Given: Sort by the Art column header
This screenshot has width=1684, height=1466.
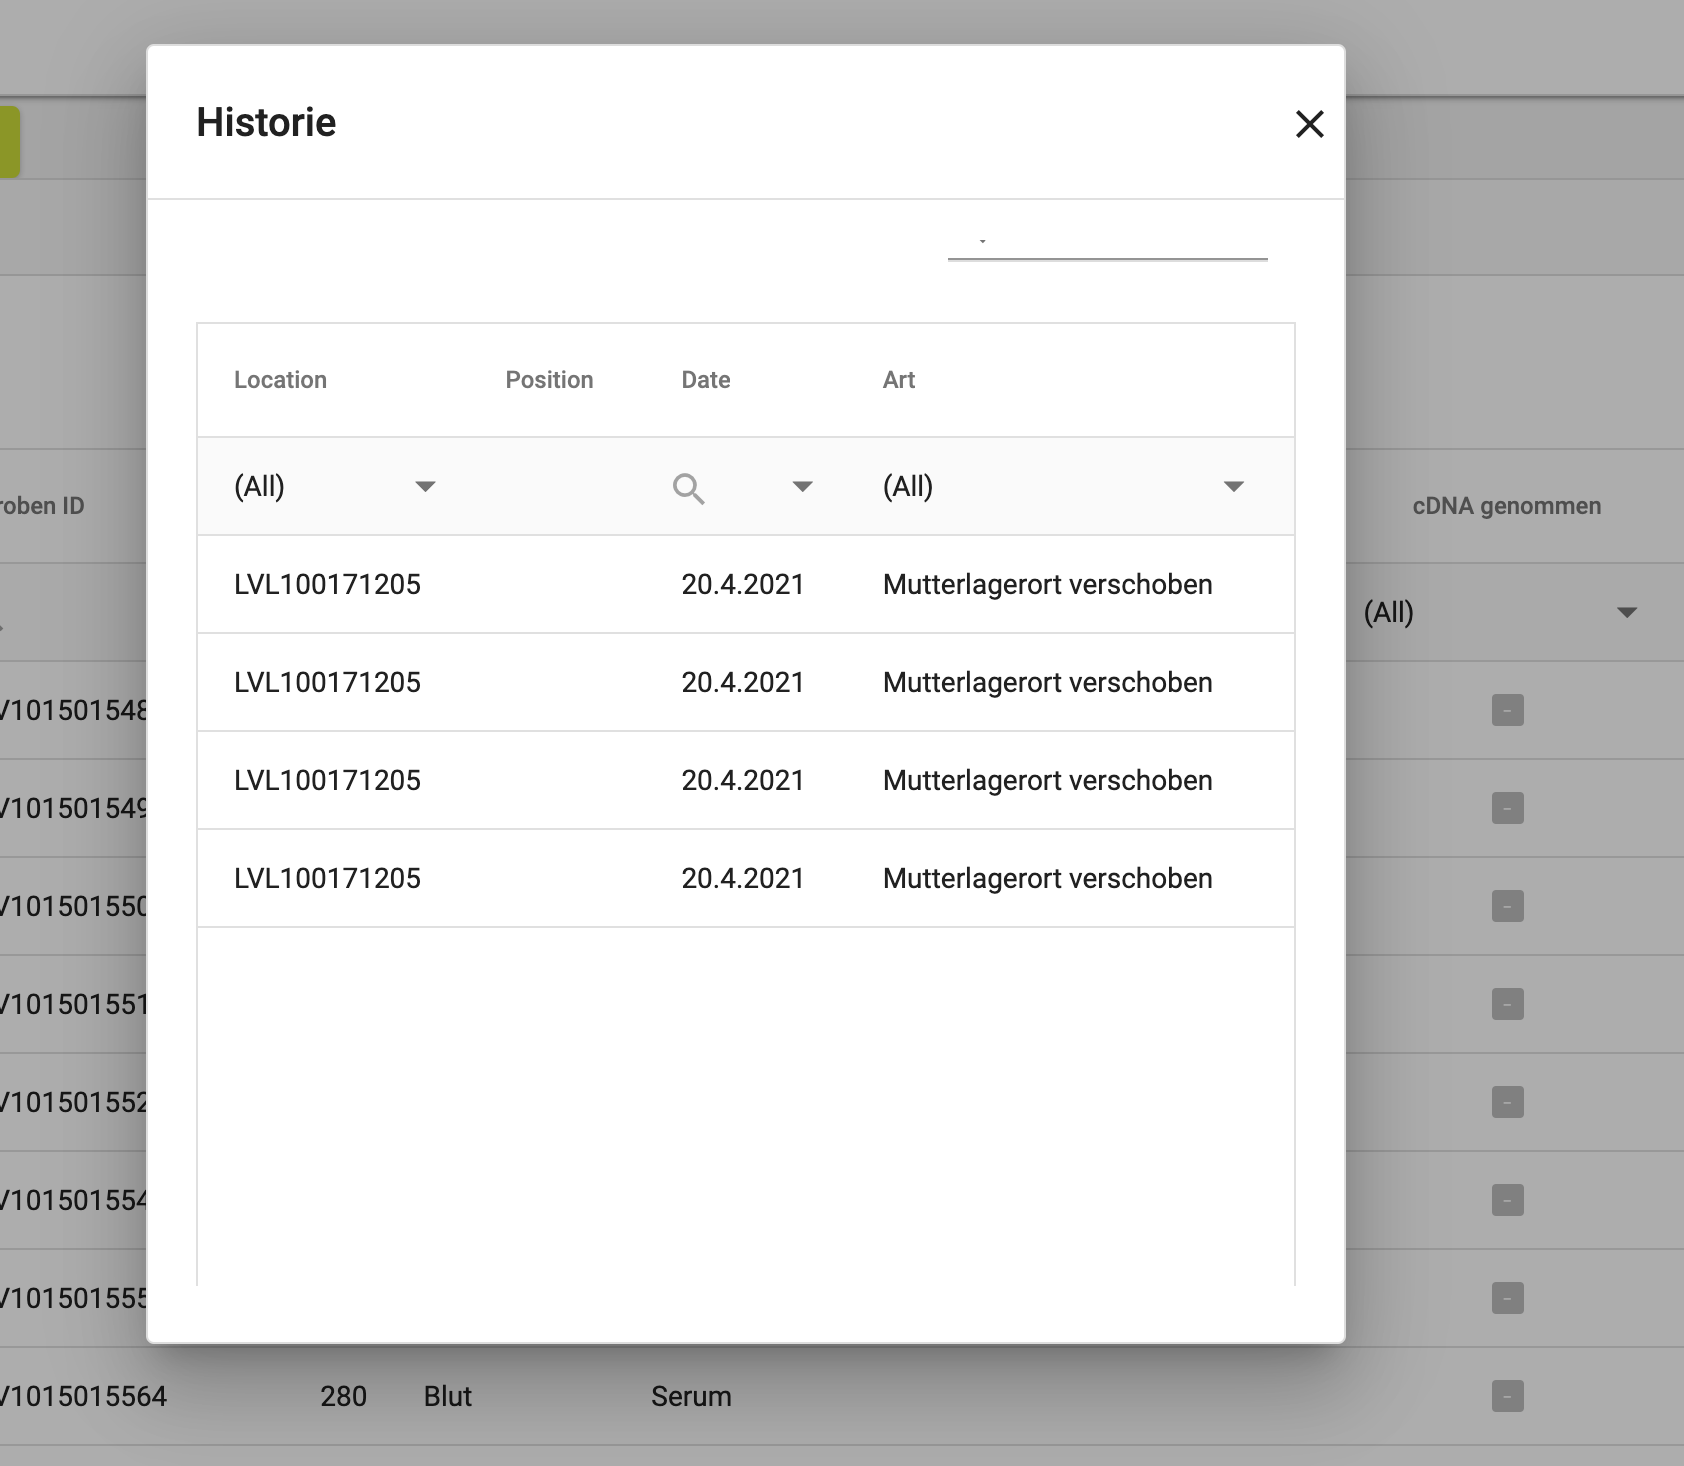Looking at the screenshot, I should (899, 380).
